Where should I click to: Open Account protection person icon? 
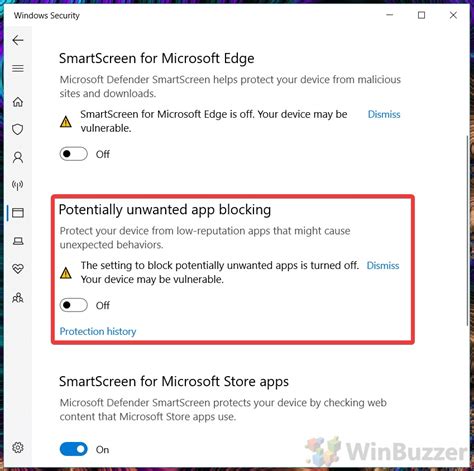(x=18, y=157)
